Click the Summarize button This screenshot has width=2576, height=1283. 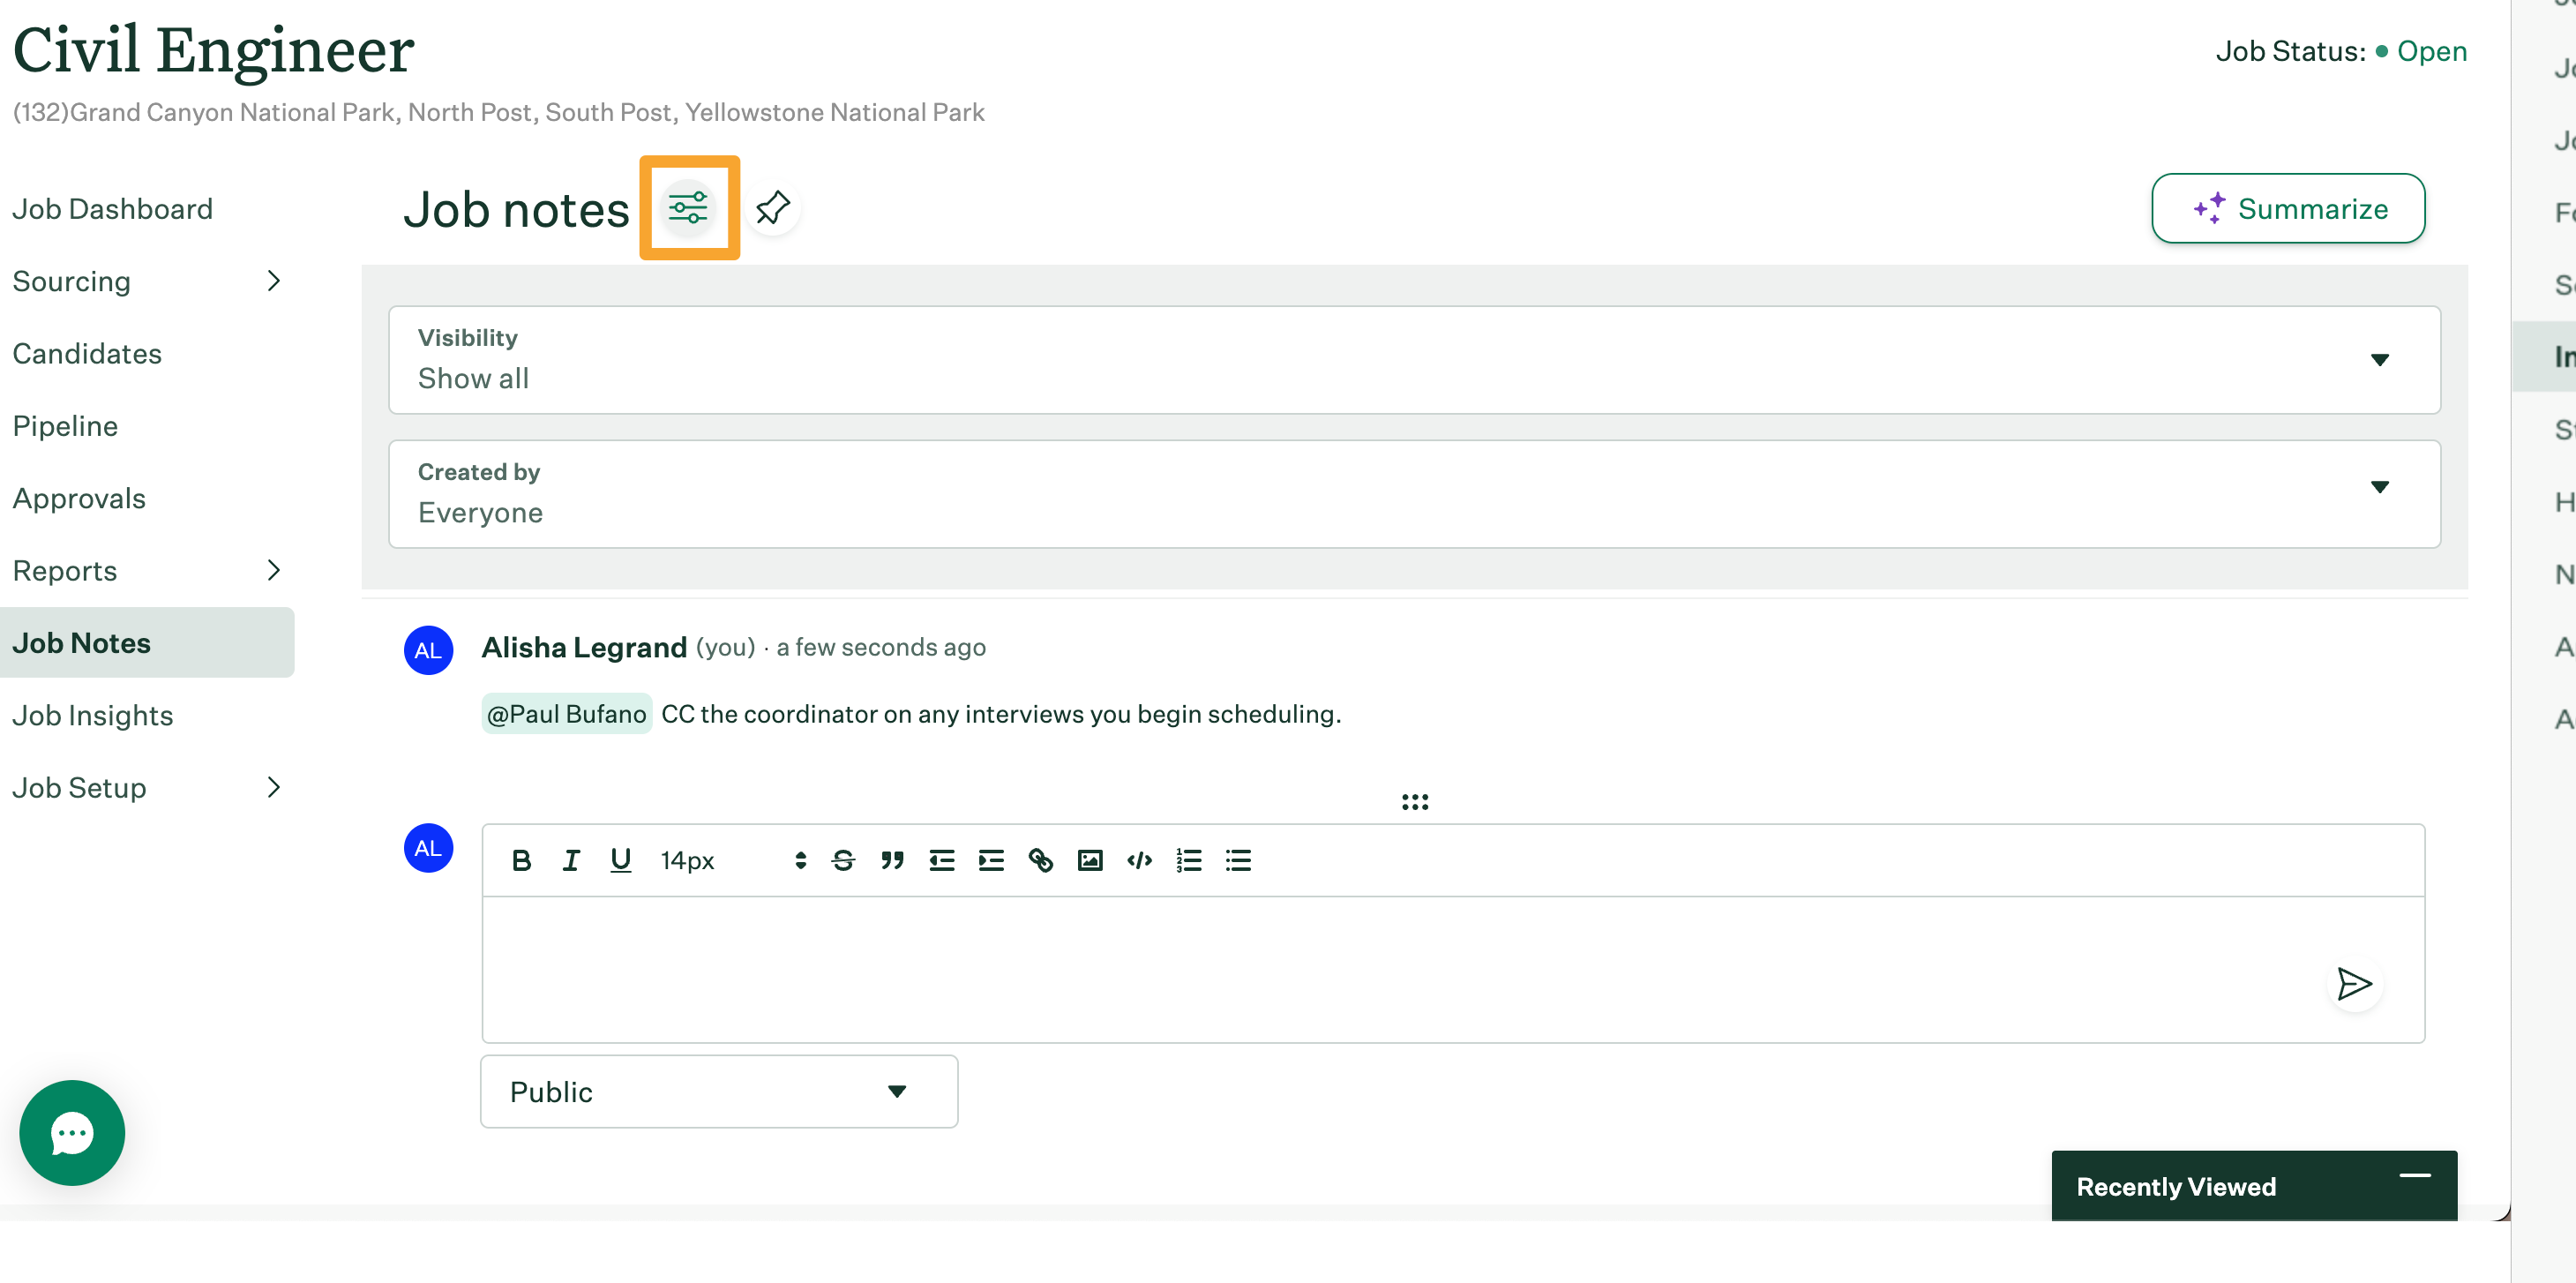click(2289, 208)
